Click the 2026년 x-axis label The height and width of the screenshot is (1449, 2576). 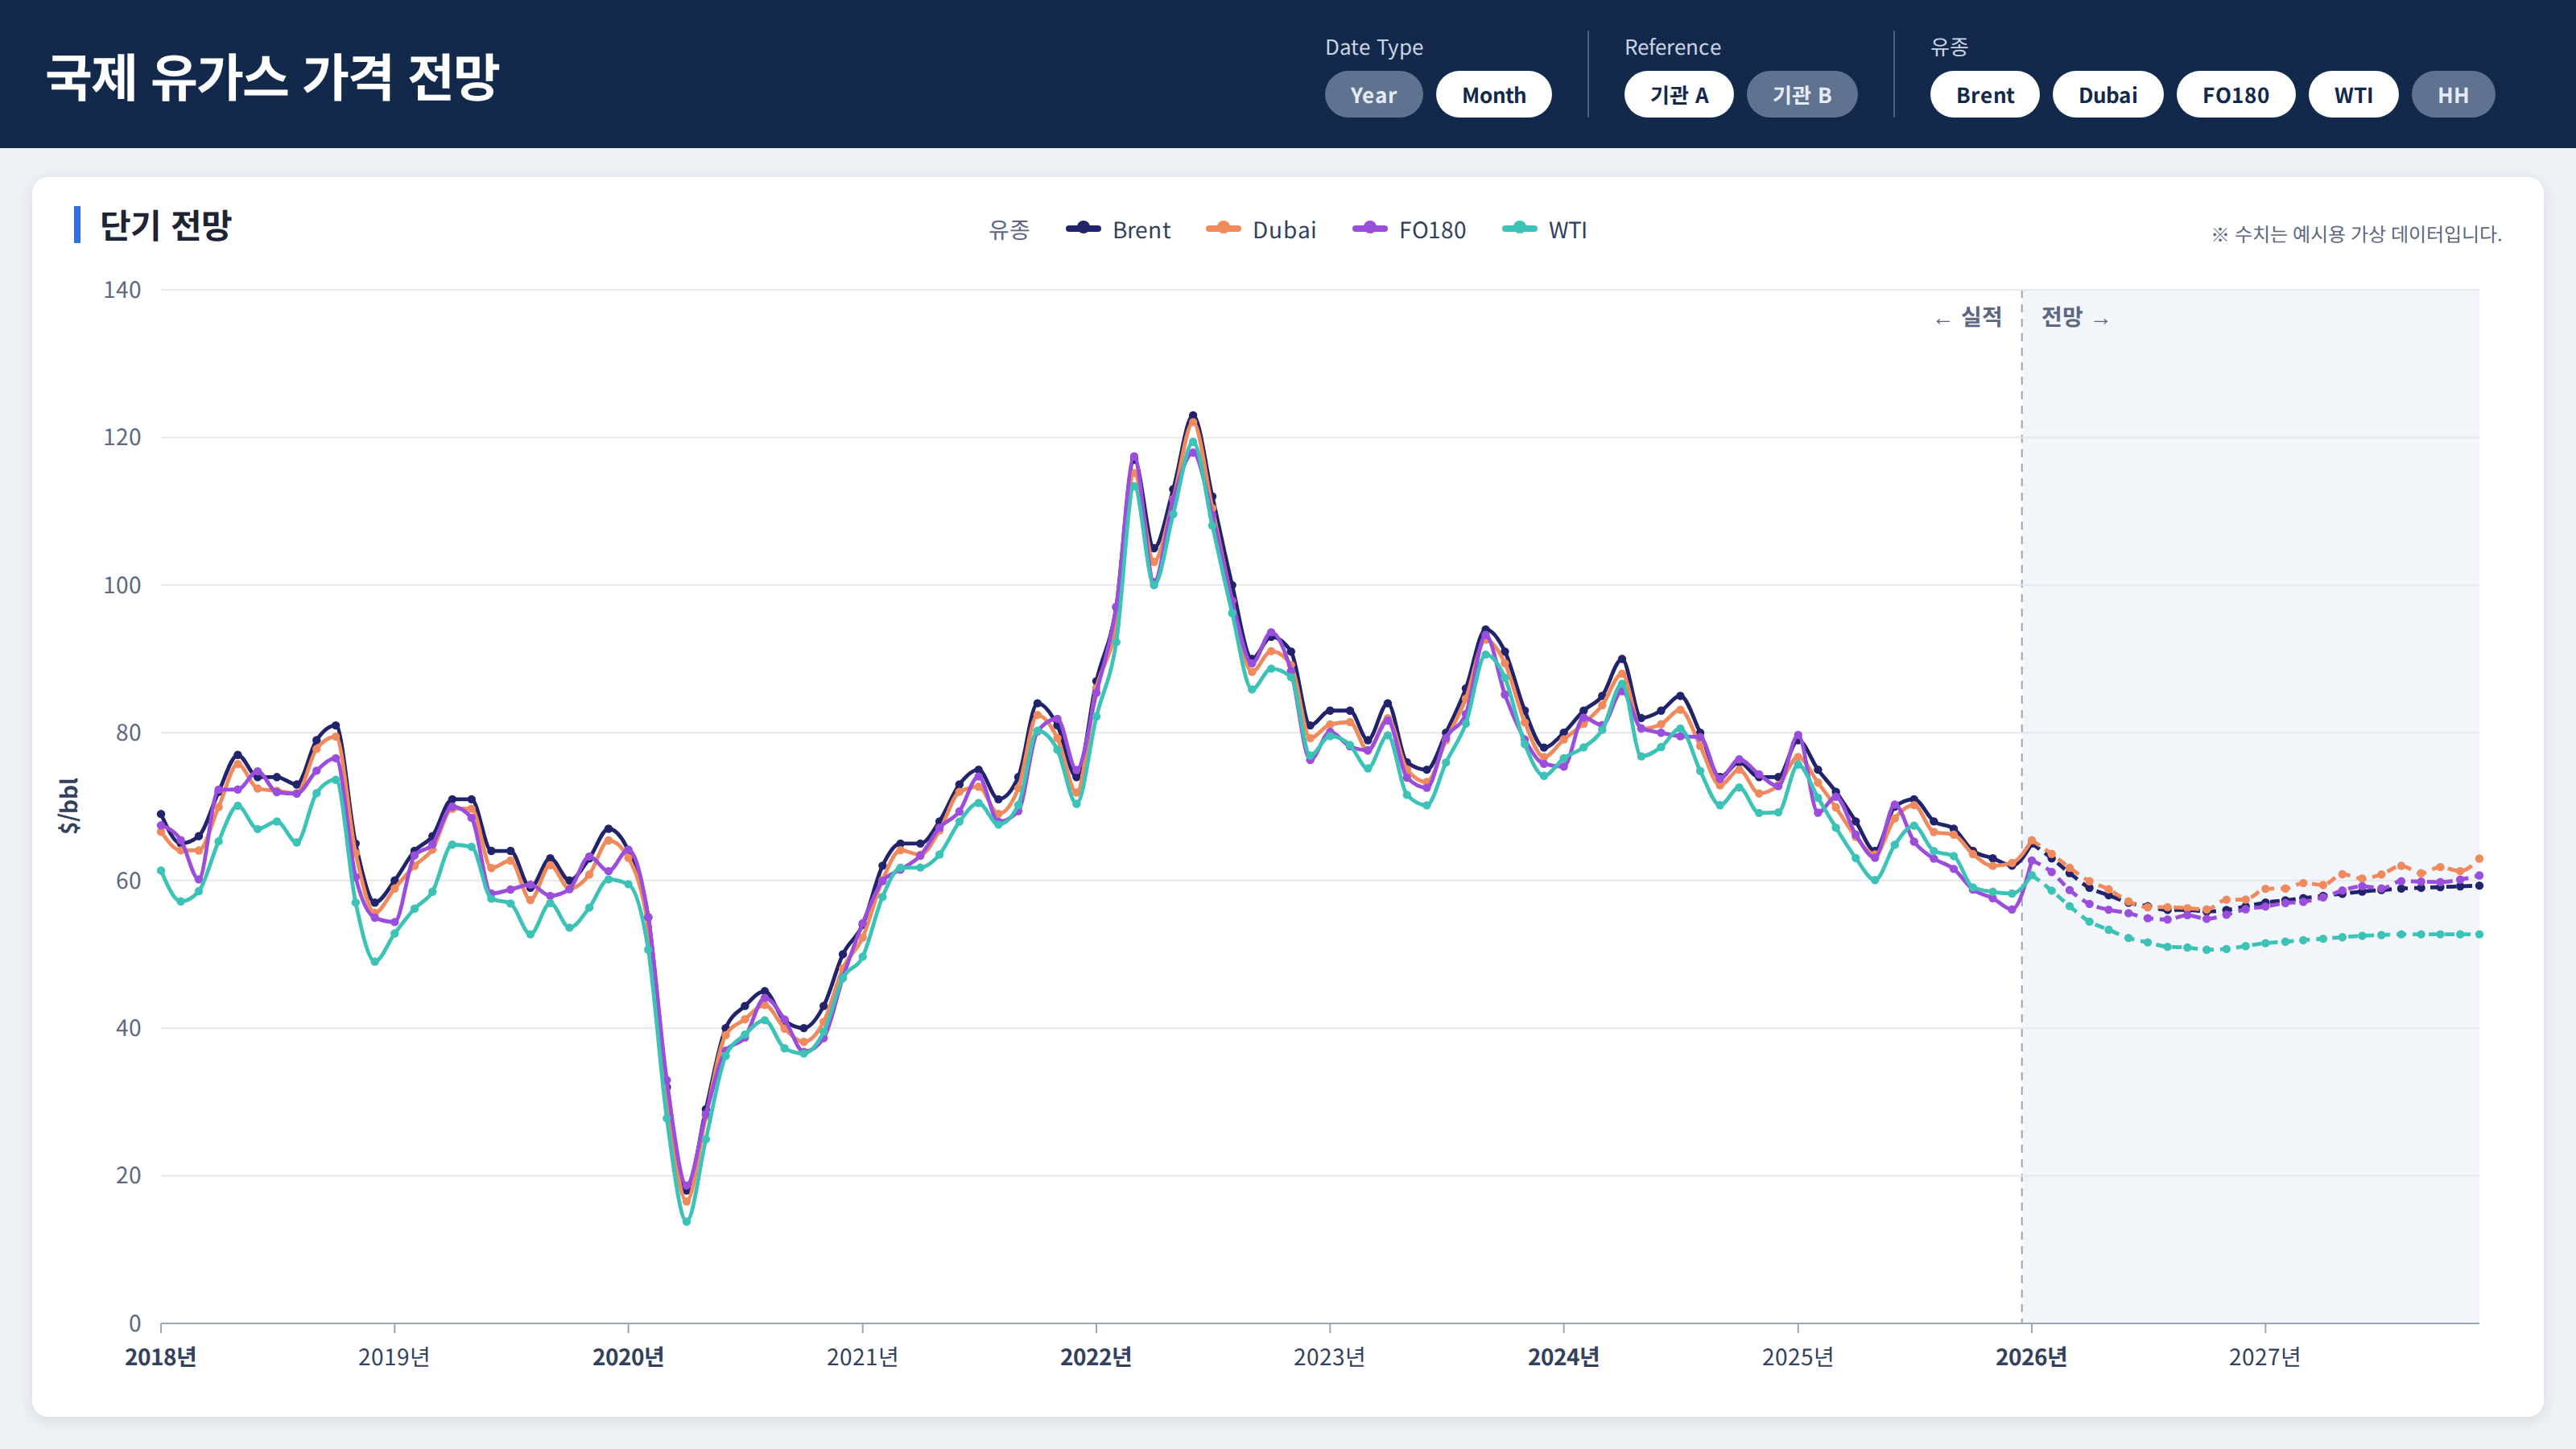tap(2031, 1357)
